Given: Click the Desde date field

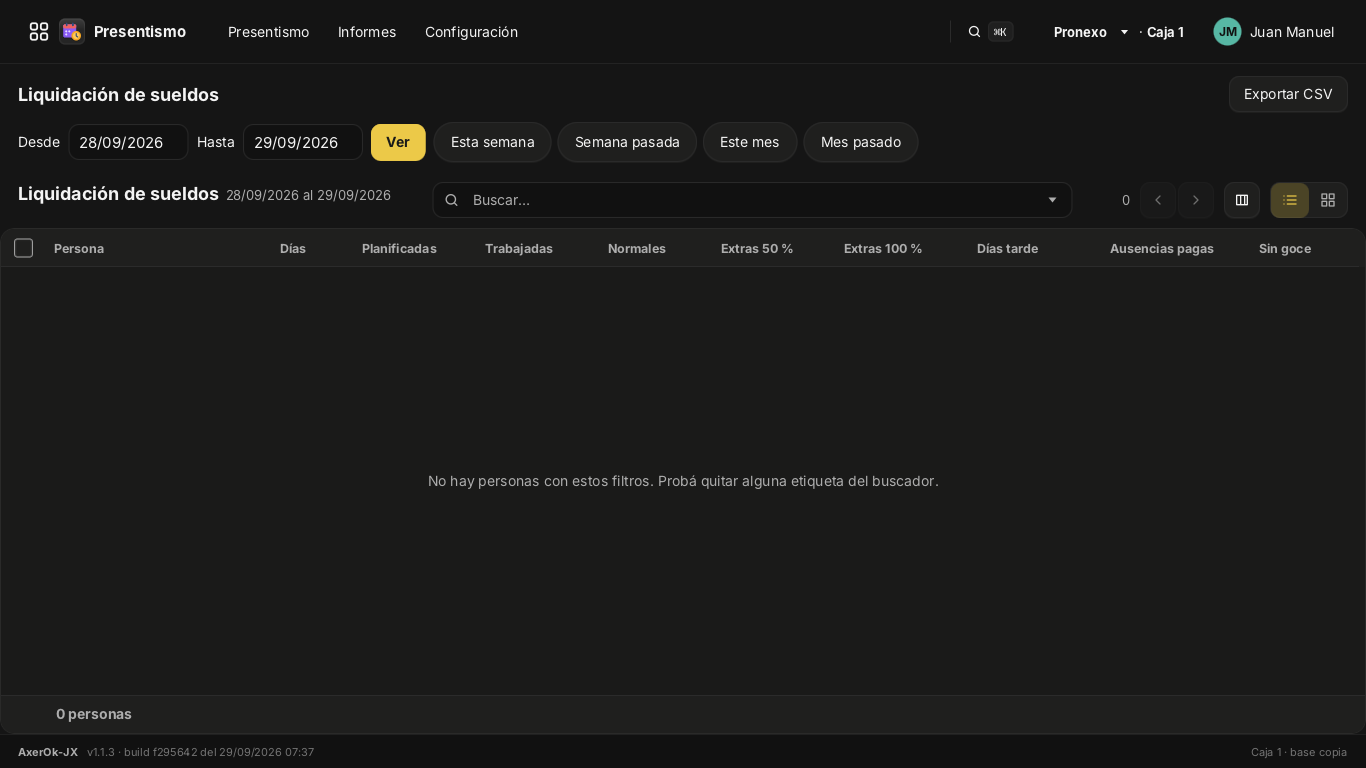Looking at the screenshot, I should 128,142.
